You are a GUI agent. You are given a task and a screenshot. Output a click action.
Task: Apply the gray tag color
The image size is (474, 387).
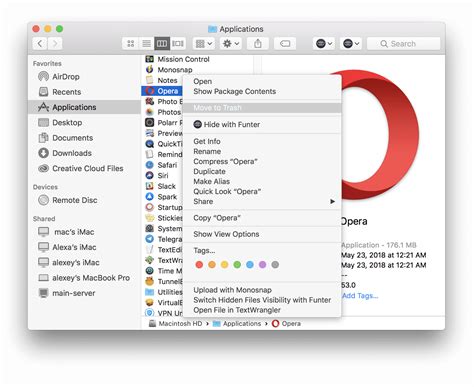click(275, 265)
